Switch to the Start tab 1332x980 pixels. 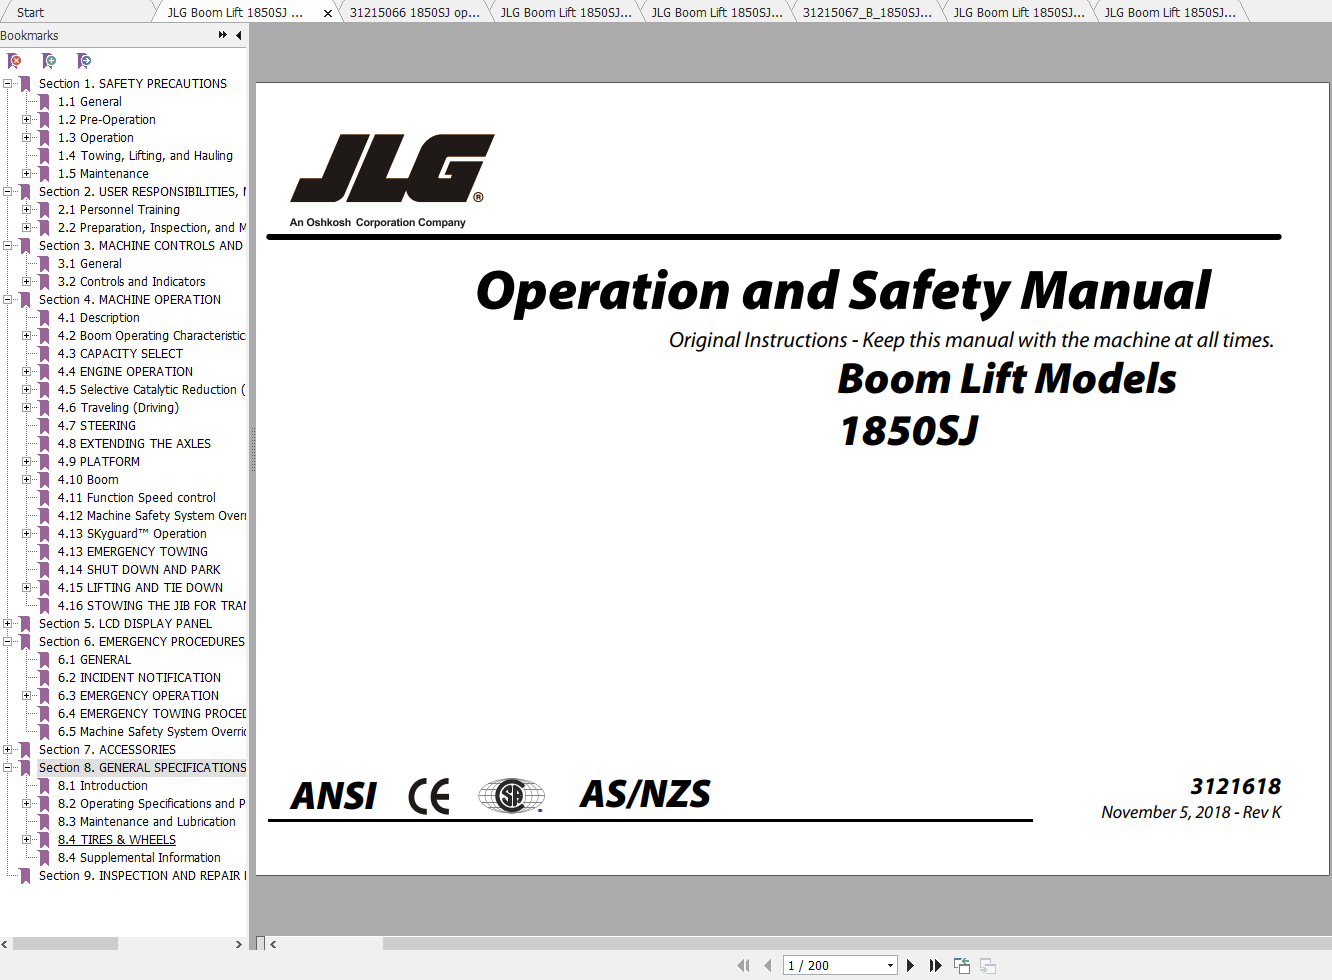(31, 13)
